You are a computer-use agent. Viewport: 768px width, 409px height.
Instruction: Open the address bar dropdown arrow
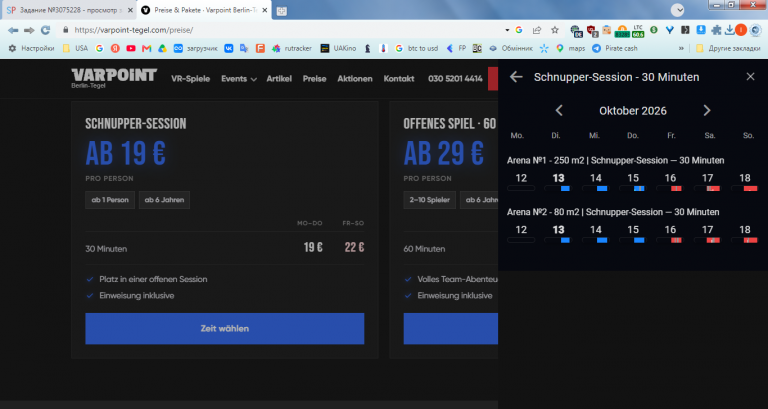(507, 30)
